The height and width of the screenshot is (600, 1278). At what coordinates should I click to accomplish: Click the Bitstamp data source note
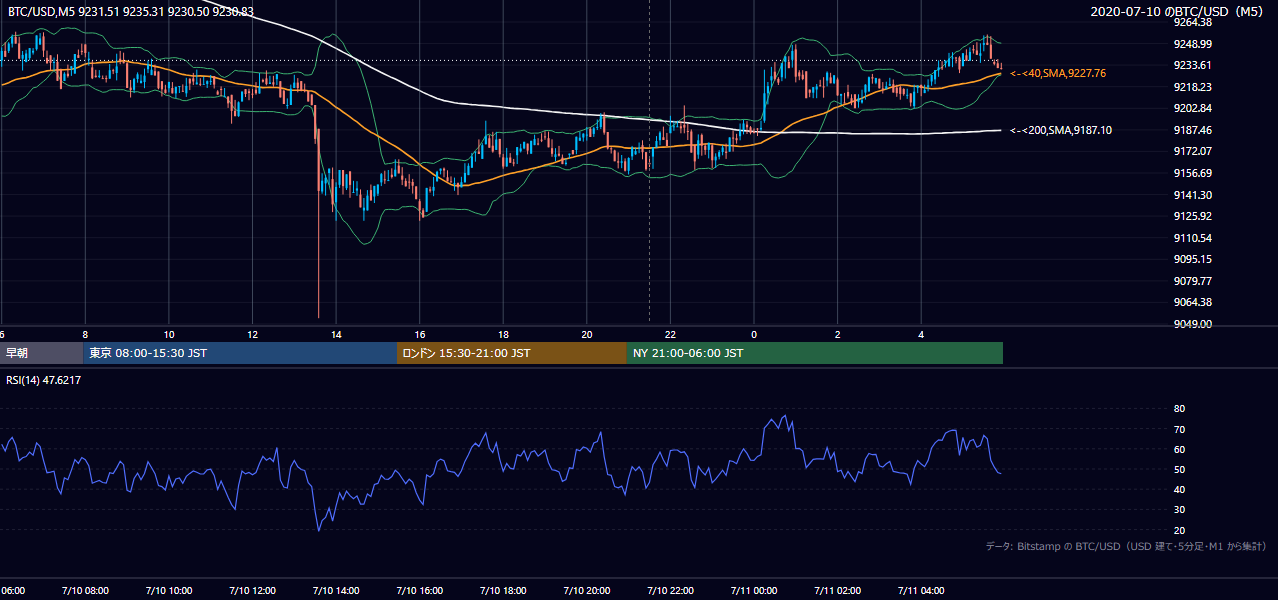click(x=1126, y=547)
